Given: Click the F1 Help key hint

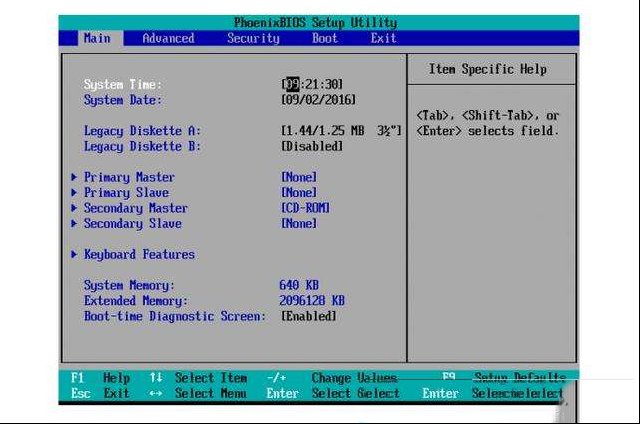Looking at the screenshot, I should (x=100, y=378).
